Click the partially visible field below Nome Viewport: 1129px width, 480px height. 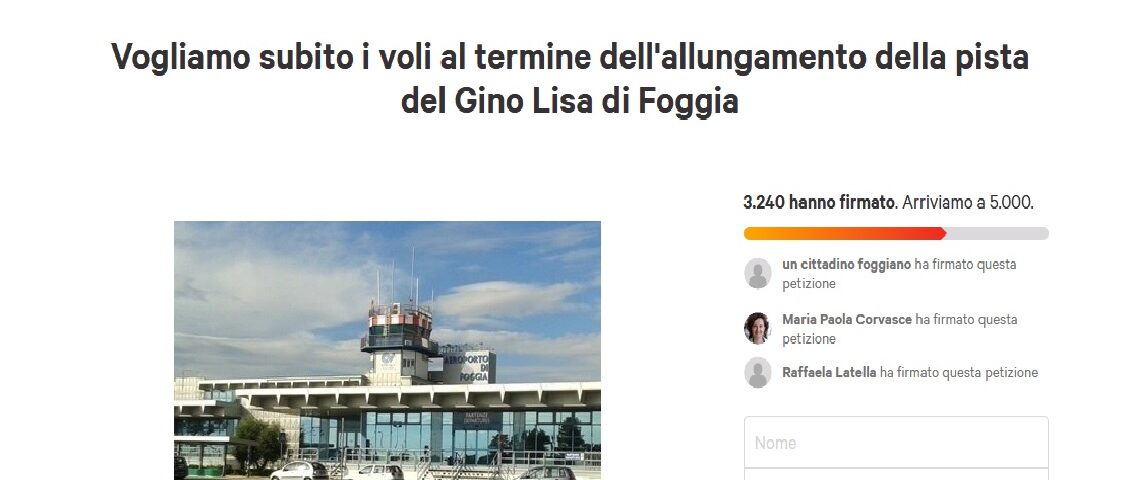[x=896, y=474]
